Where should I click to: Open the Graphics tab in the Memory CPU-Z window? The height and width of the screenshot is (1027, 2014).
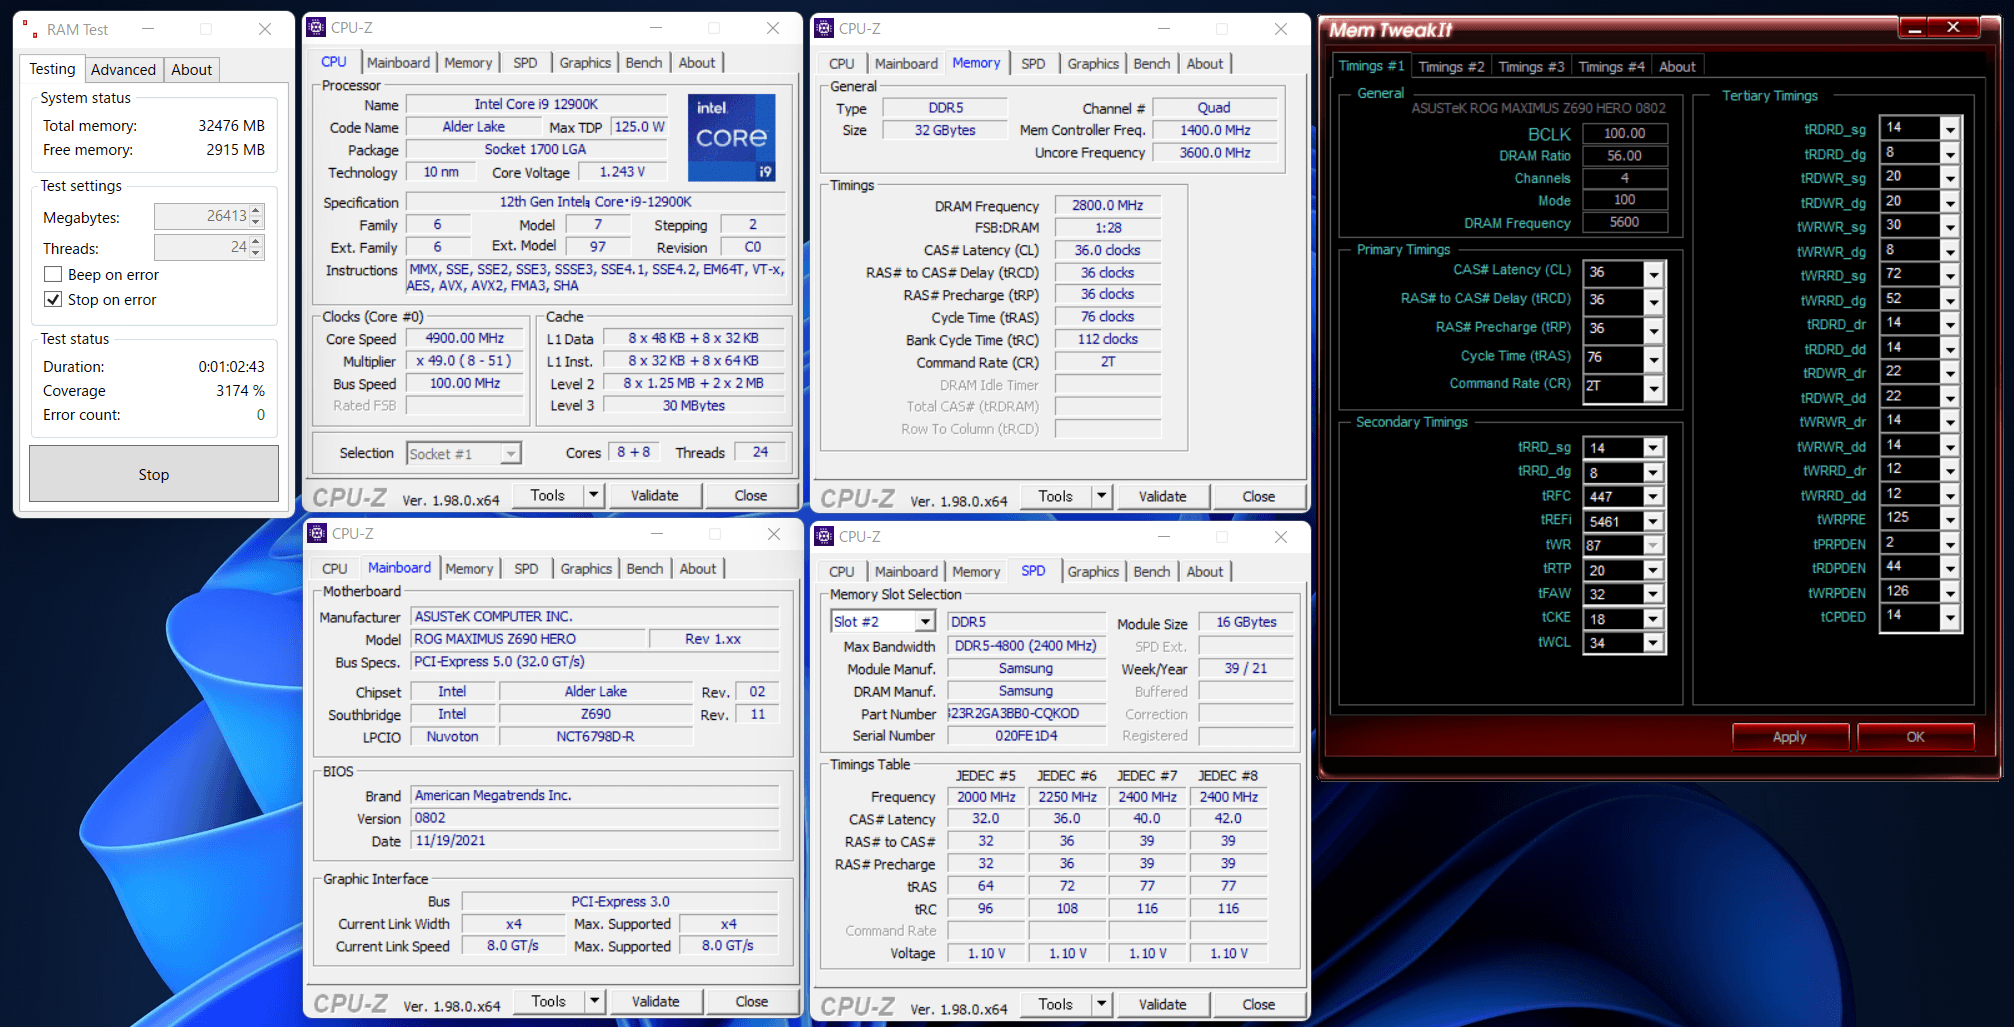click(x=1092, y=63)
